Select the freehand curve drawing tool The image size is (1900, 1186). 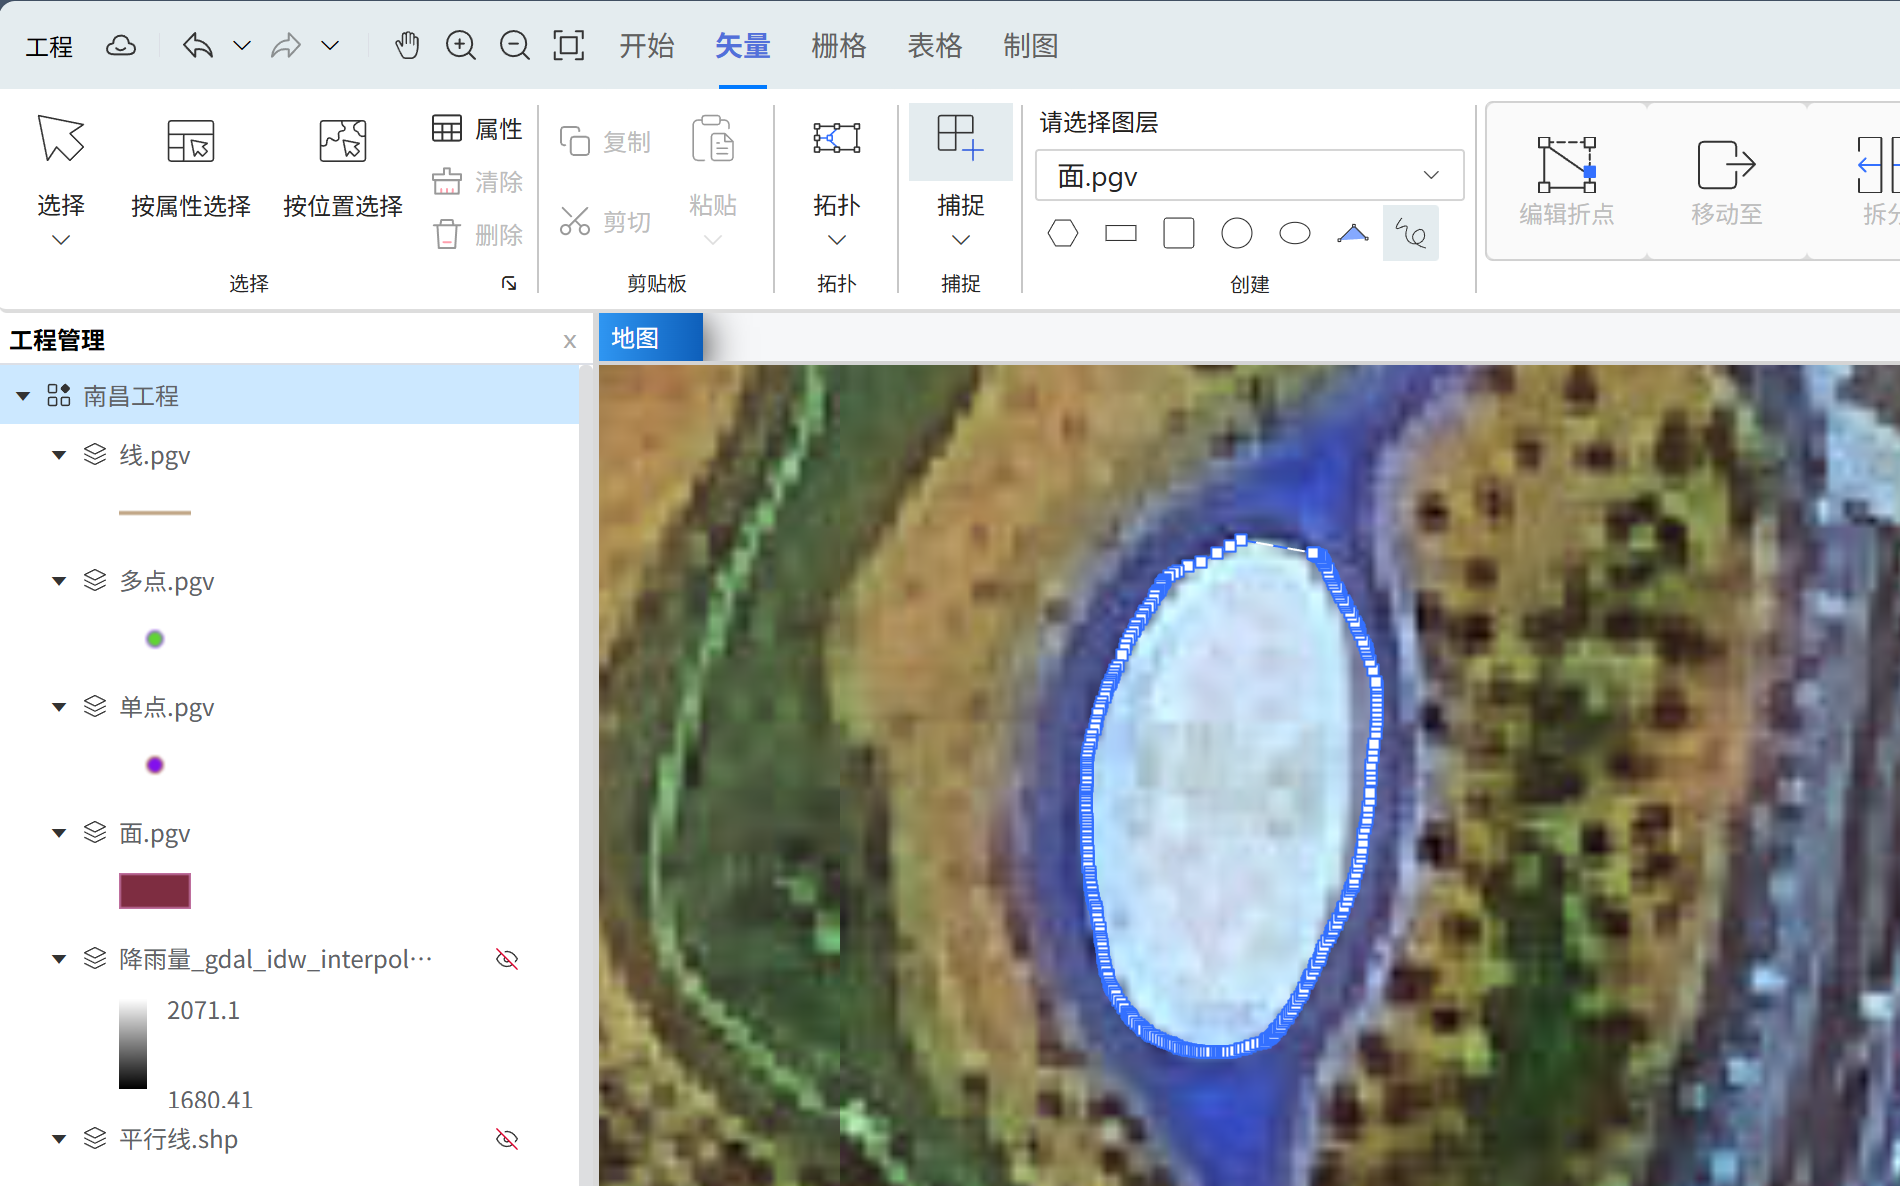point(1410,234)
